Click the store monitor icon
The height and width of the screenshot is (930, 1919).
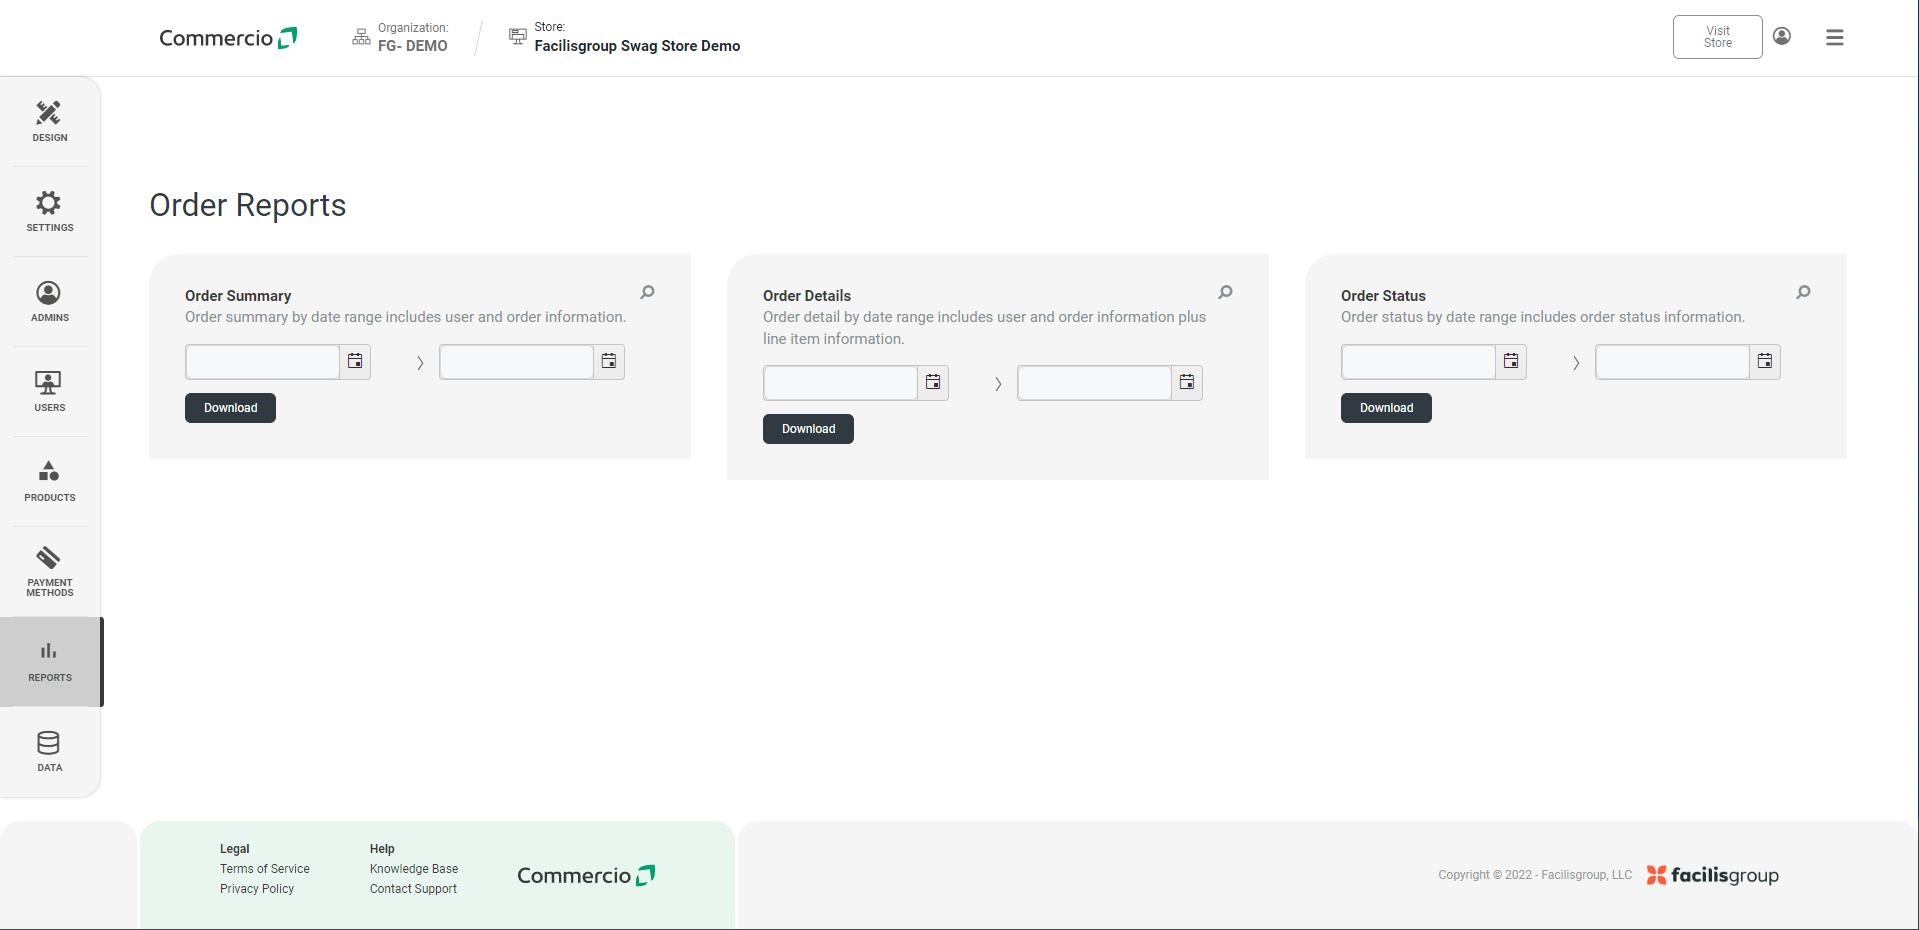point(518,36)
